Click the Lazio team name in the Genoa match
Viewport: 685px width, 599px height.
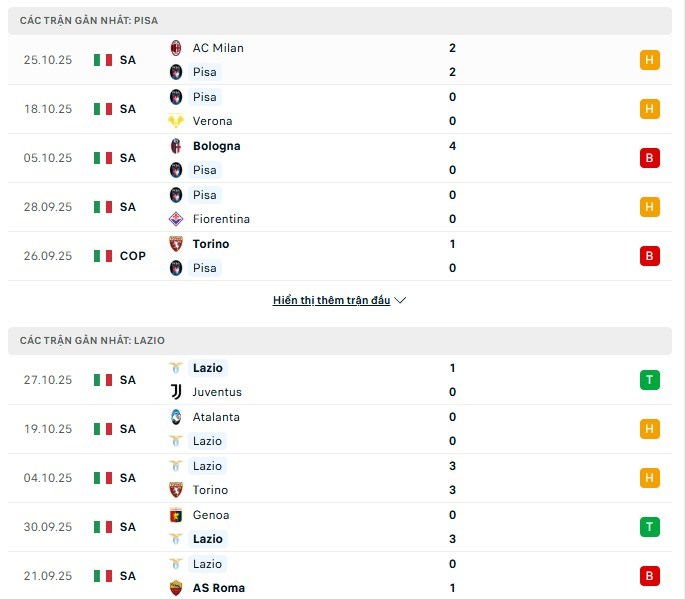(x=208, y=539)
